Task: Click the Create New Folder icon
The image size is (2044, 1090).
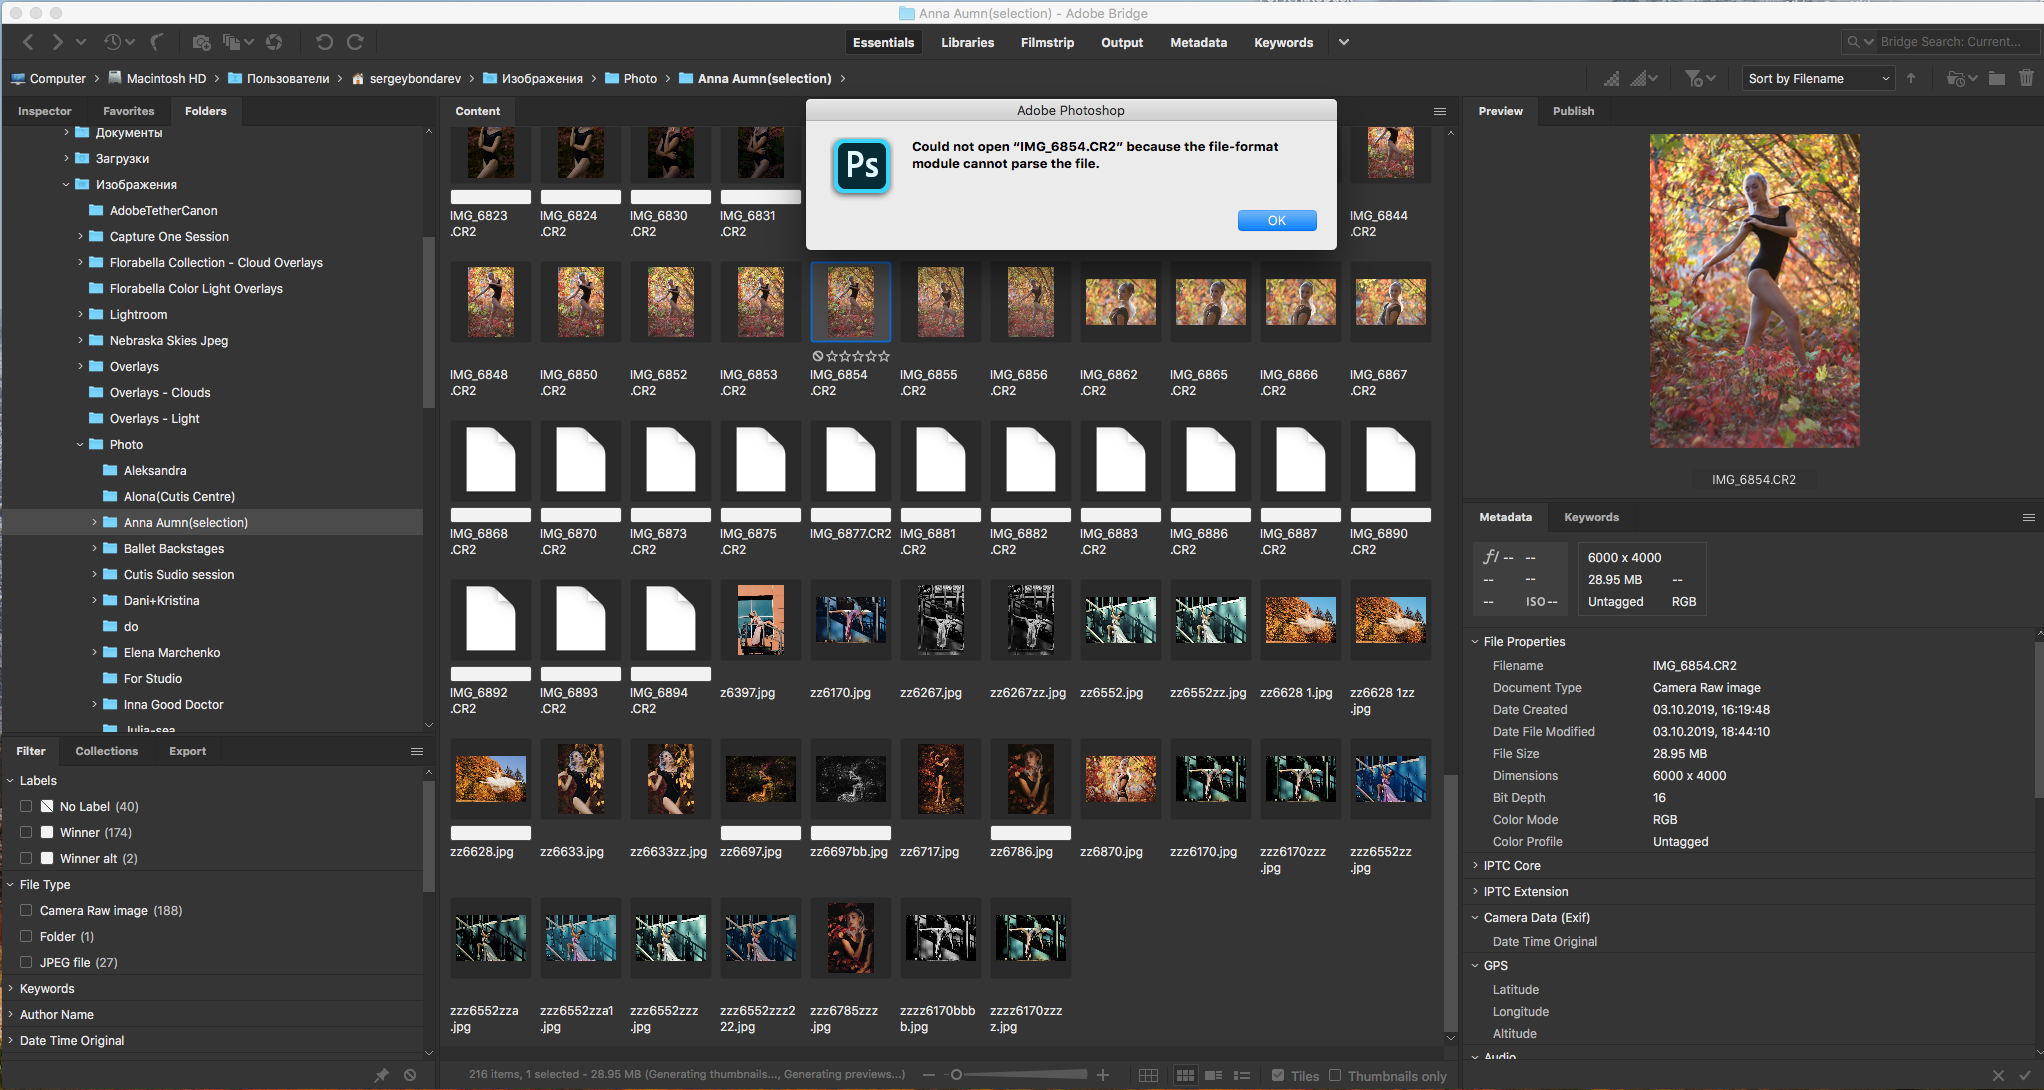Action: coord(1996,78)
